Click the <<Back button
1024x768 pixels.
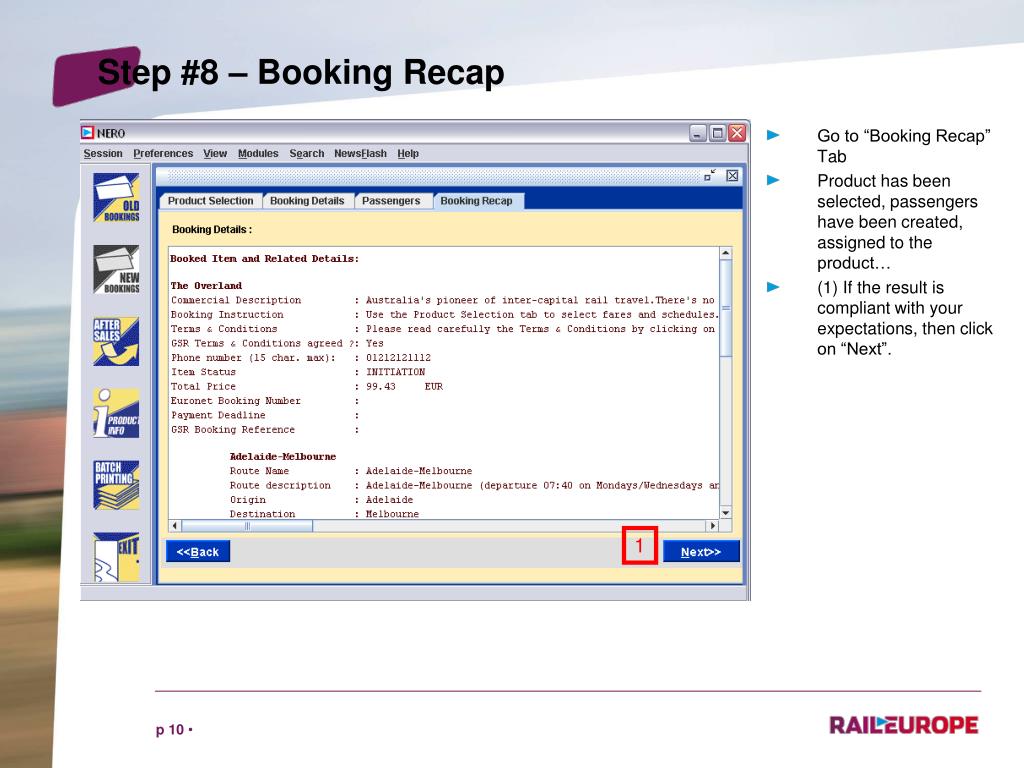coord(198,551)
